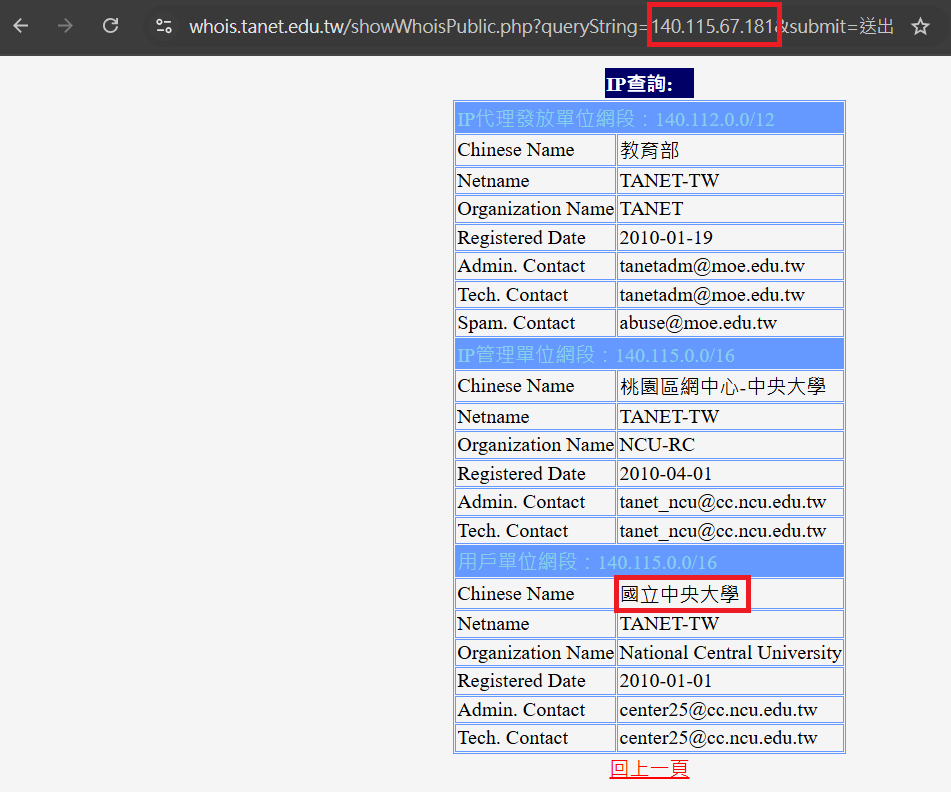Open site information icon in address bar
Image resolution: width=951 pixels, height=792 pixels.
pos(164,26)
